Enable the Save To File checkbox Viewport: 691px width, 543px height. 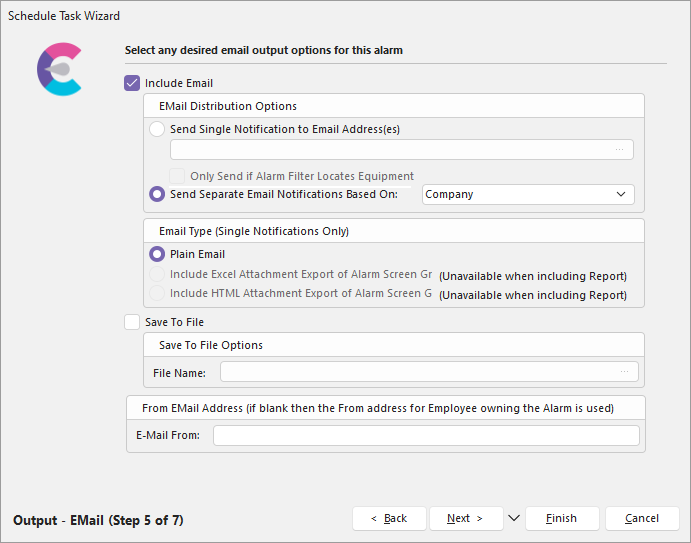click(x=132, y=322)
